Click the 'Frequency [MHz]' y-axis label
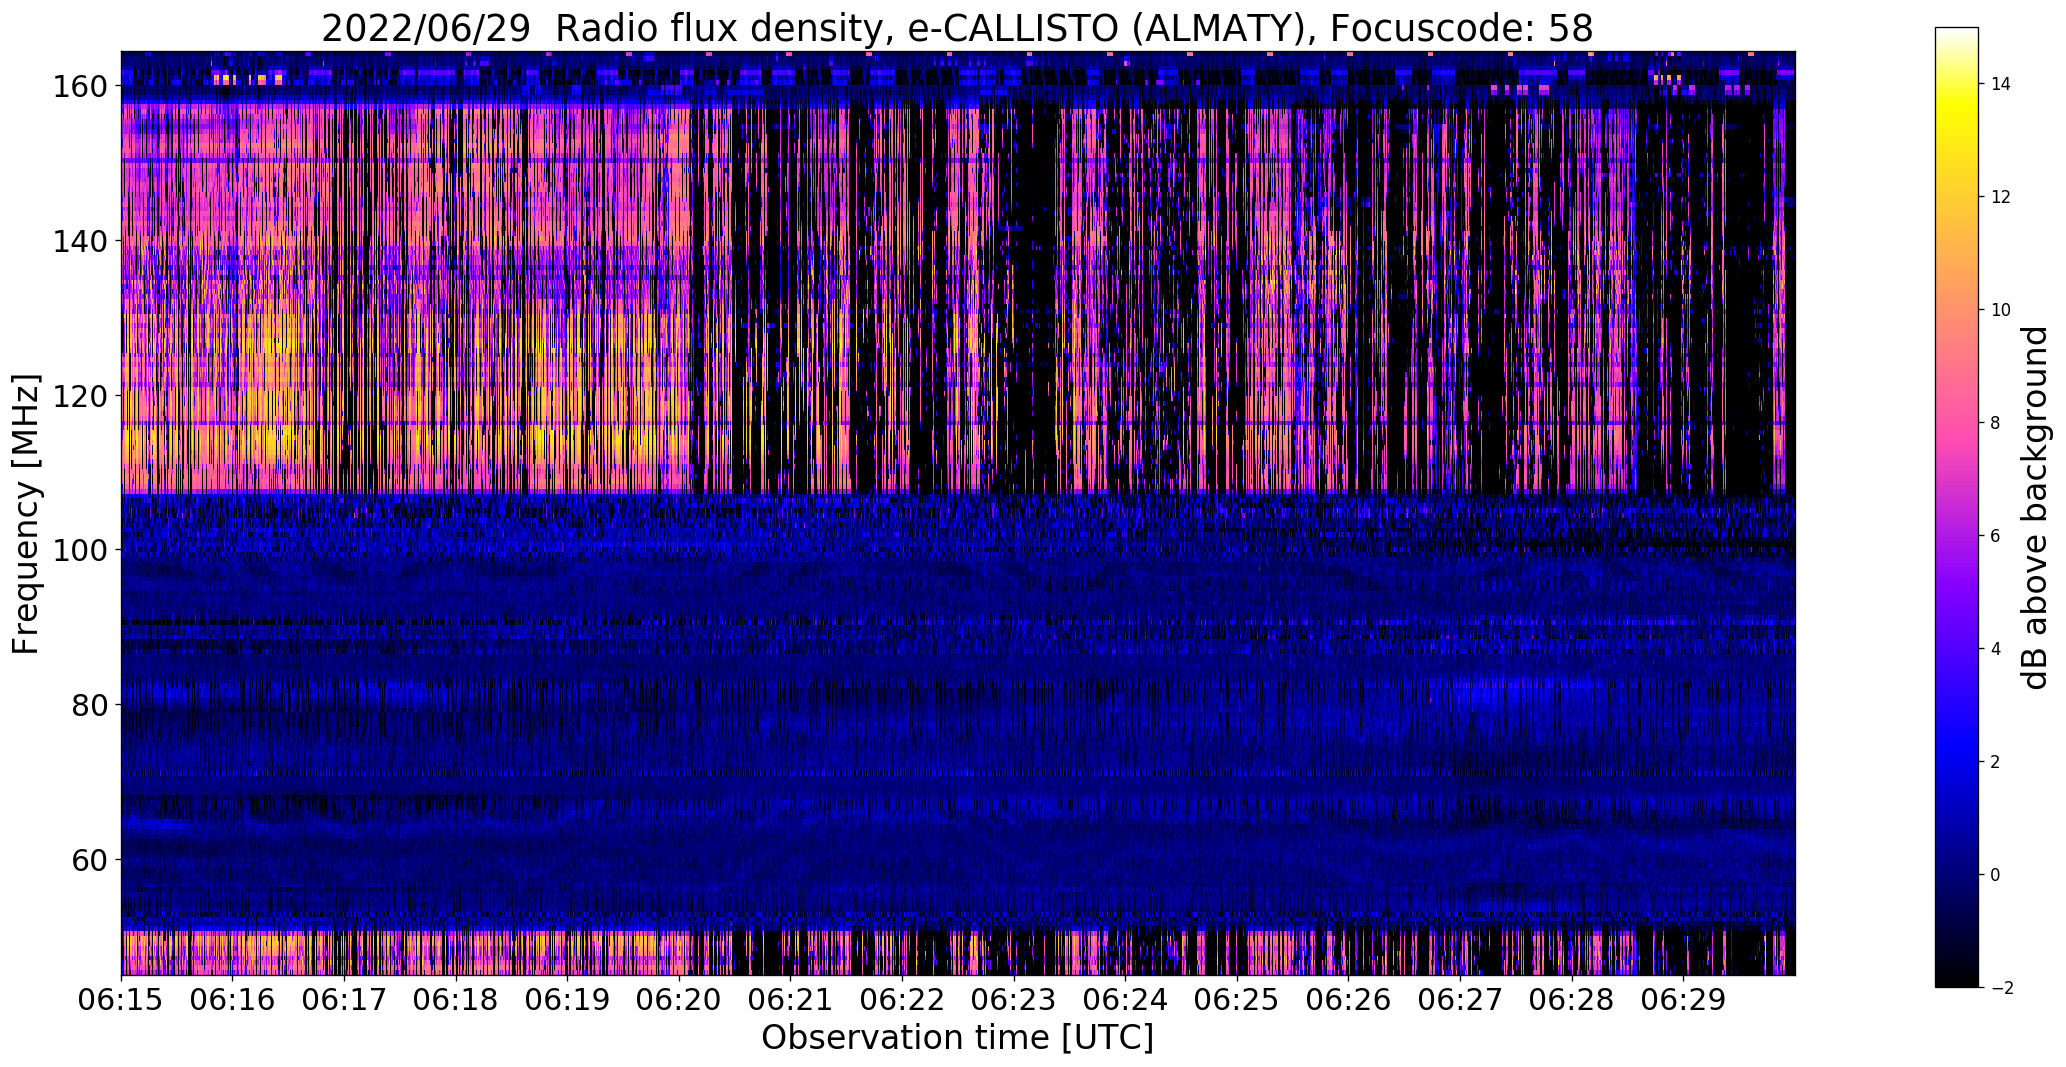The width and height of the screenshot is (2066, 1067). 26,514
